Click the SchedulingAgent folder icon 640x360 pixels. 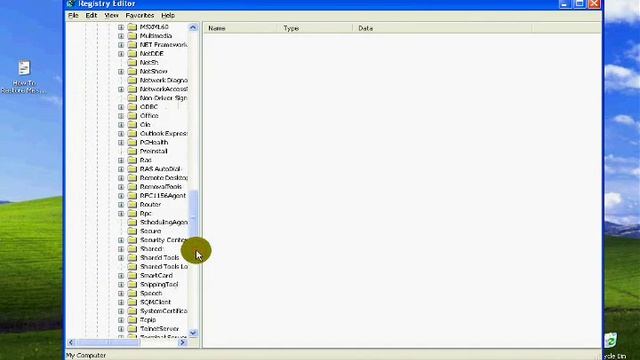point(132,222)
